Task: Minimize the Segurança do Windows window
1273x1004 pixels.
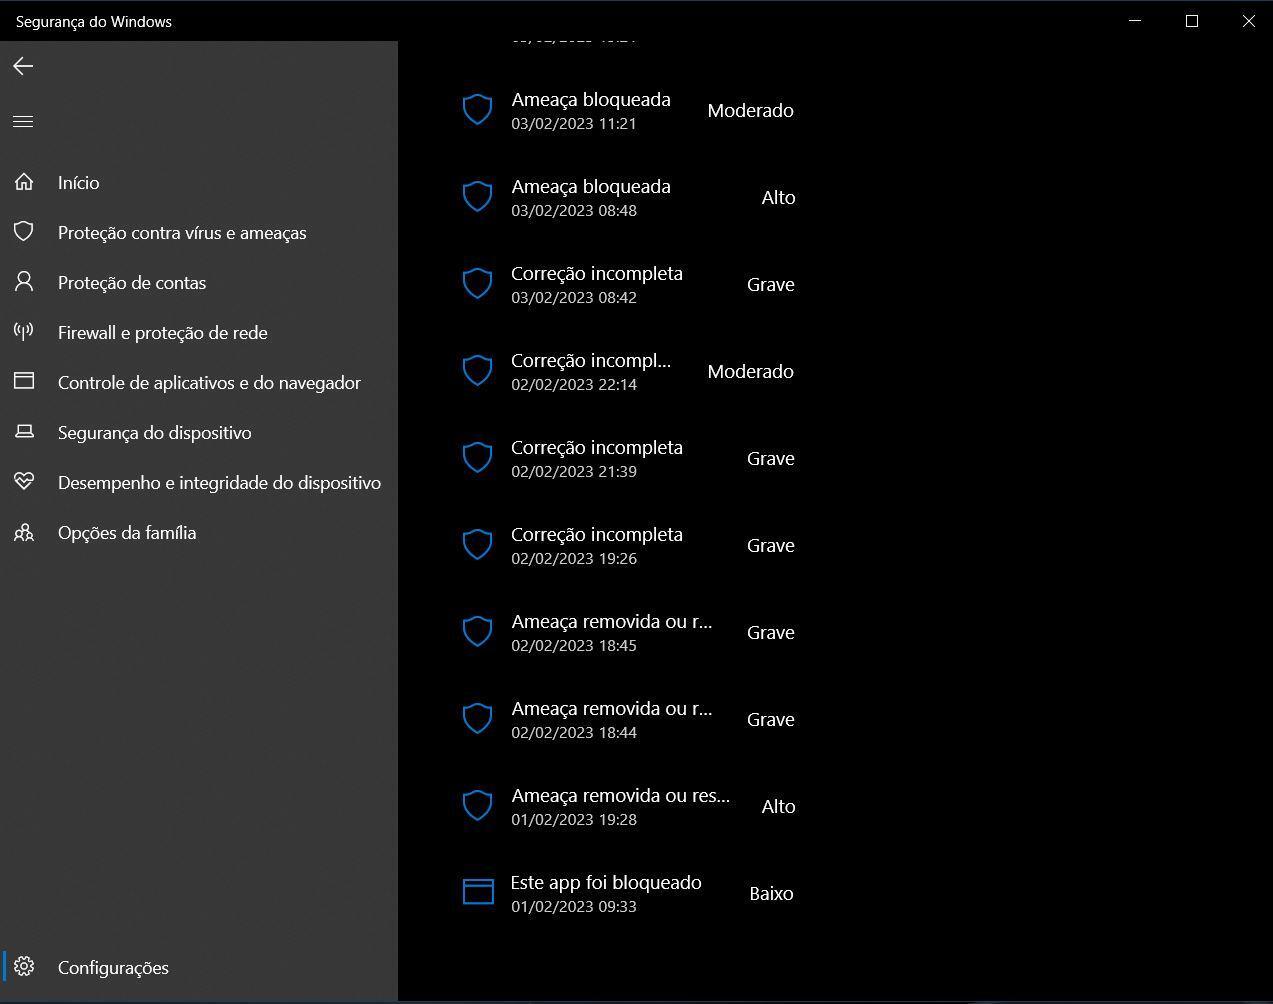Action: 1135,21
